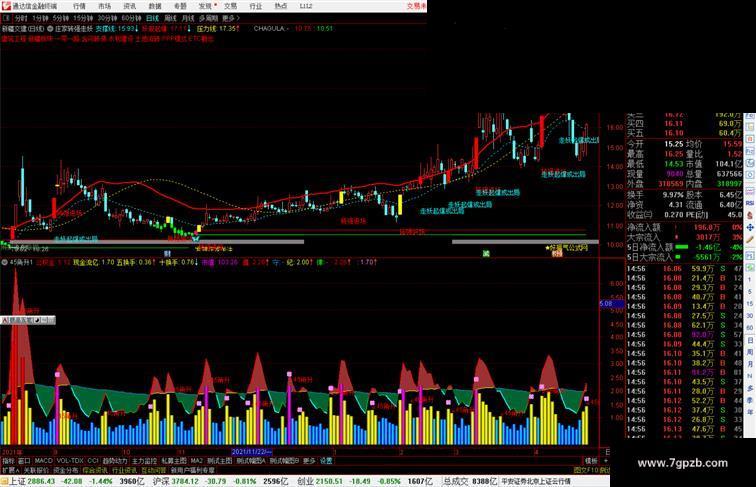Select 年 period in the right sidebar
756x487 pixels.
750,412
